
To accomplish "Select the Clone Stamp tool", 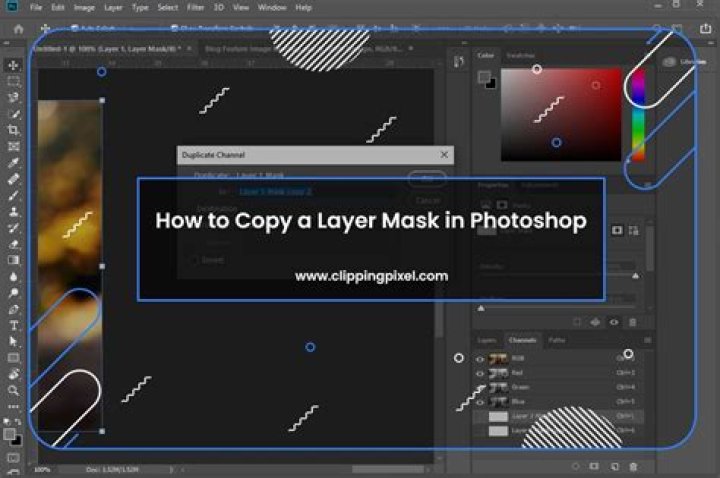I will pyautogui.click(x=13, y=212).
